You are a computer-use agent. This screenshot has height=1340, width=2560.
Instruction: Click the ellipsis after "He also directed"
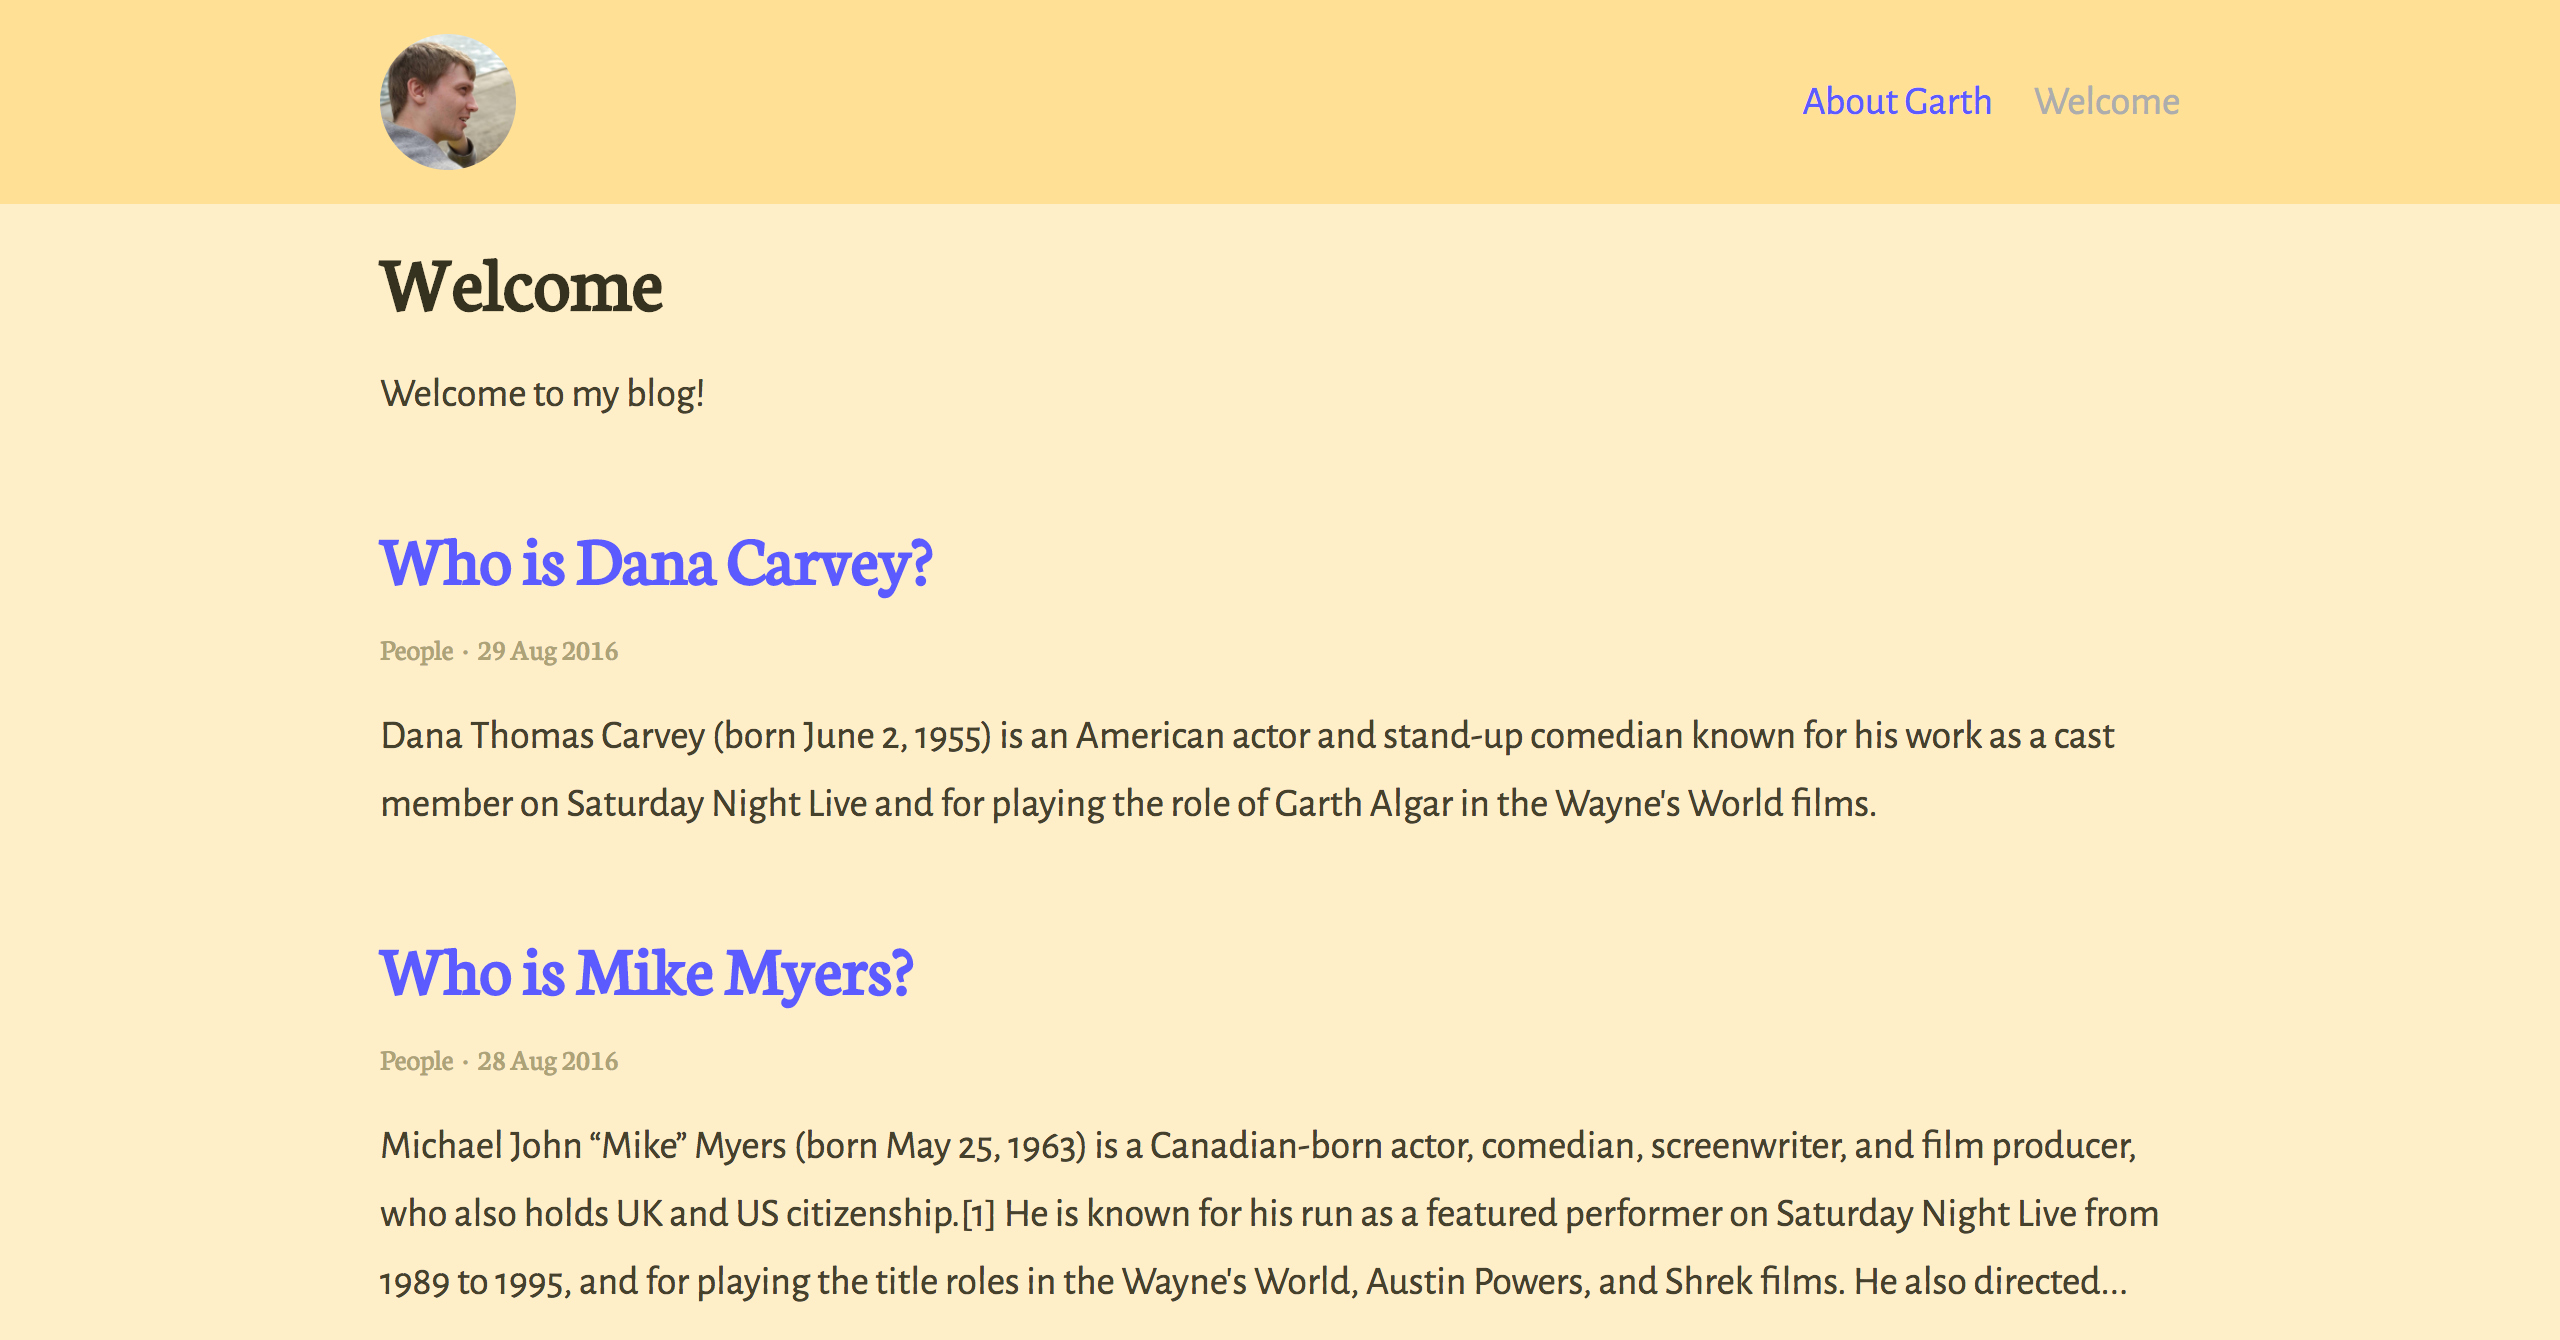point(2113,1284)
